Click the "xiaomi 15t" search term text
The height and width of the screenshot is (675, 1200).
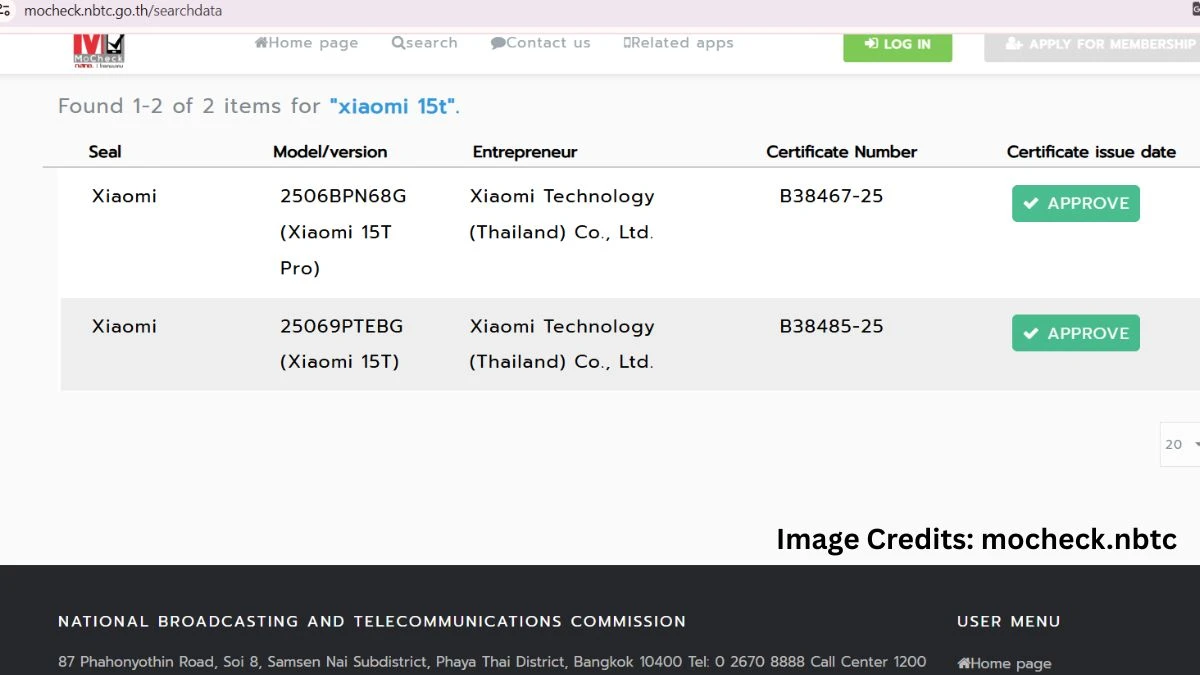pyautogui.click(x=393, y=106)
